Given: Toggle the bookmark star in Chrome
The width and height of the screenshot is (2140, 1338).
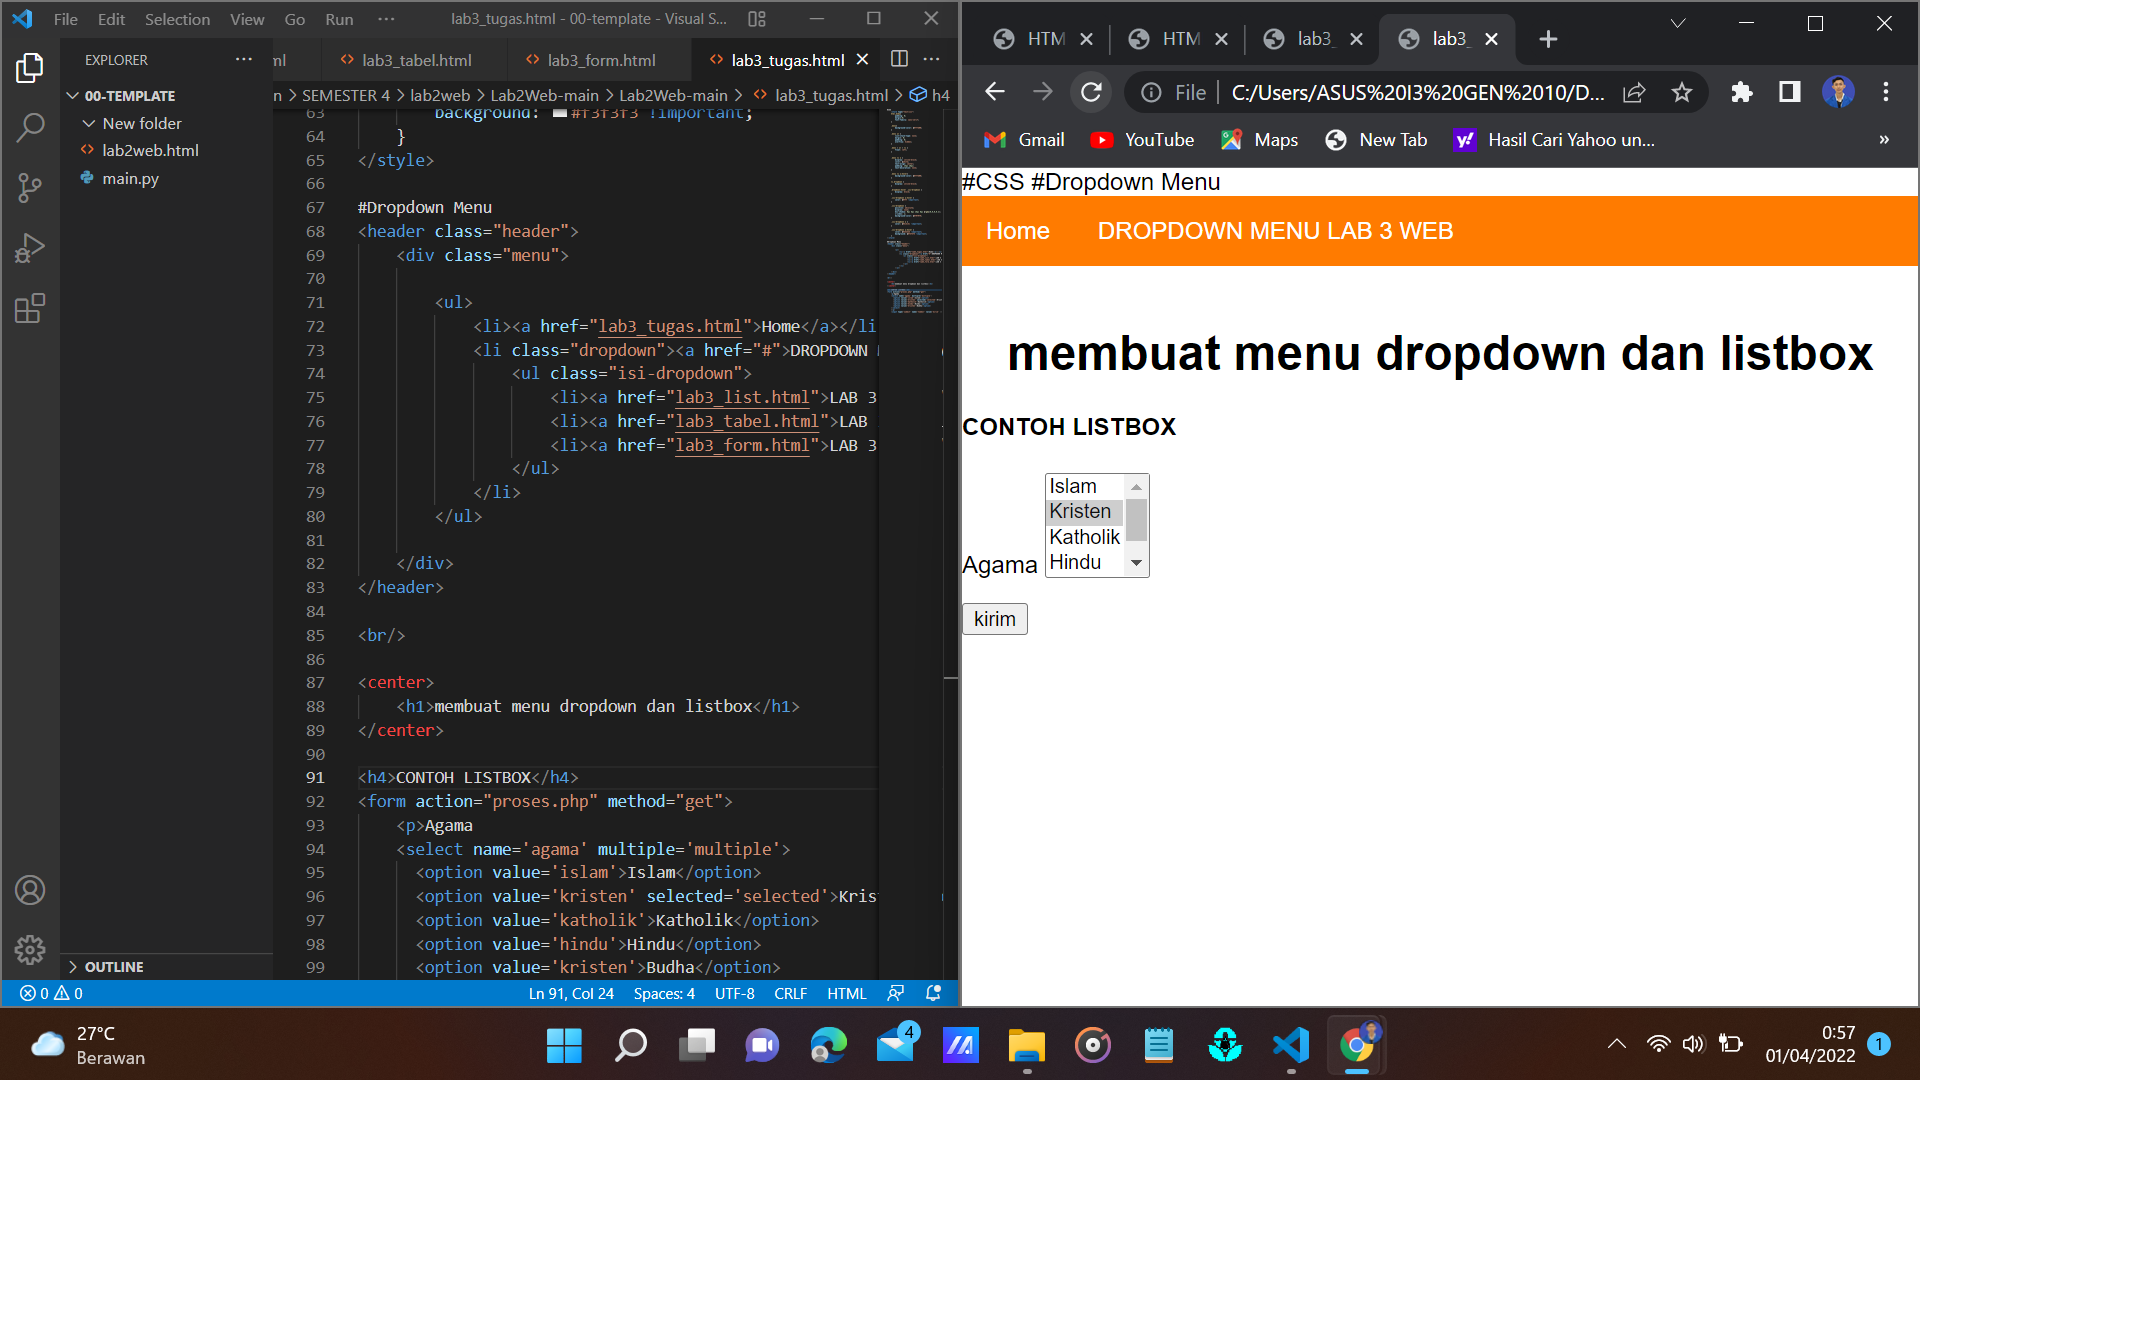Looking at the screenshot, I should 1682,92.
